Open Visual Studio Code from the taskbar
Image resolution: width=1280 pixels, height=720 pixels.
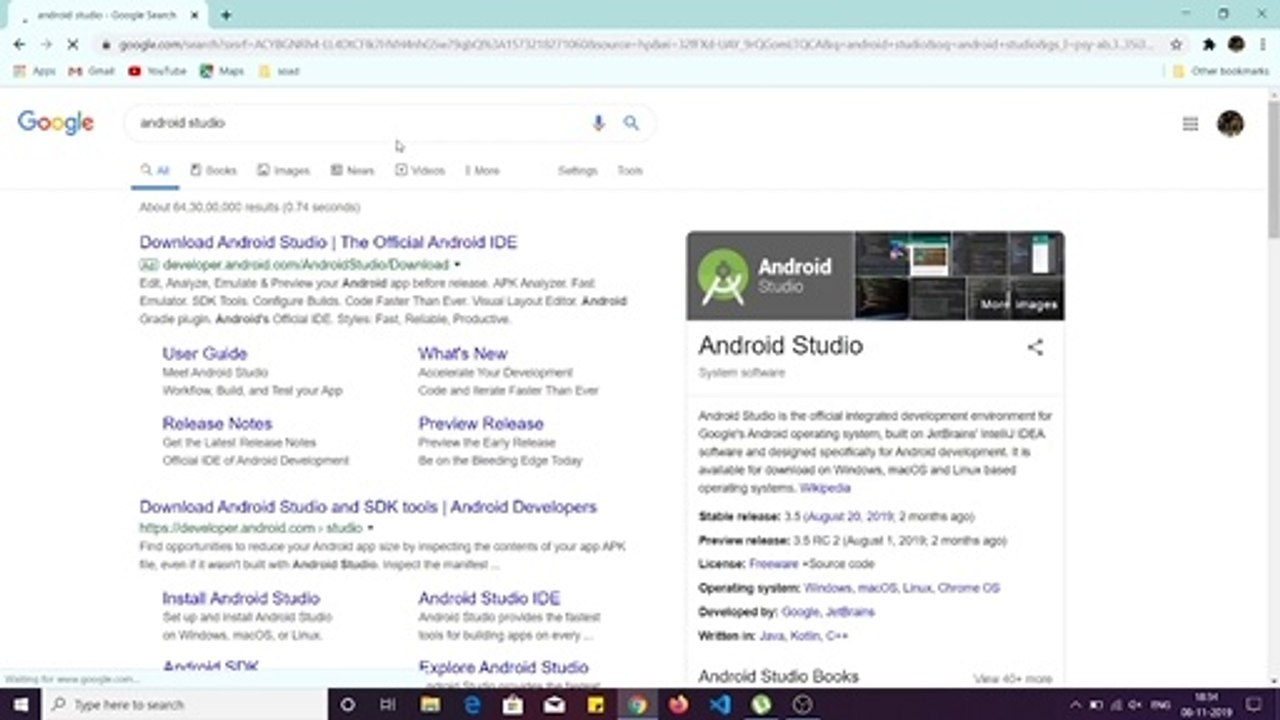coord(720,704)
